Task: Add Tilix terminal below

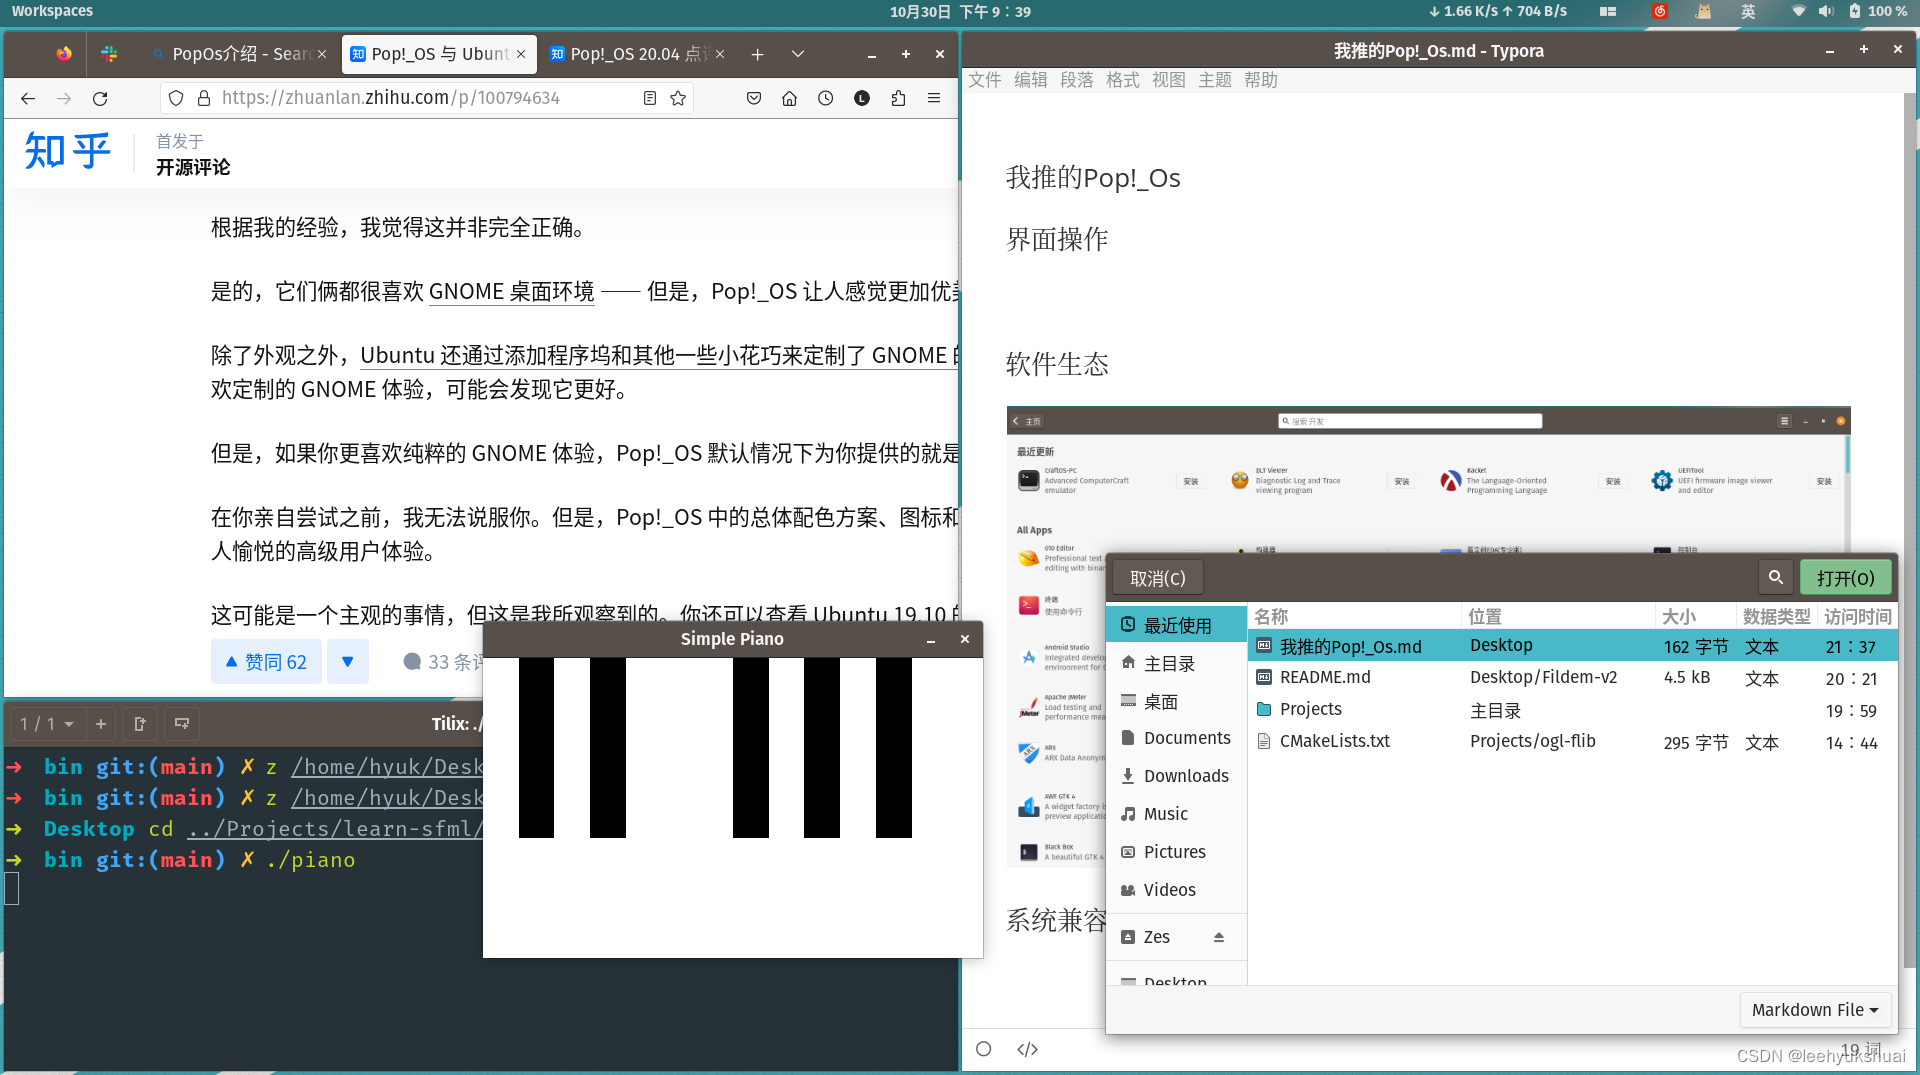Action: [182, 723]
